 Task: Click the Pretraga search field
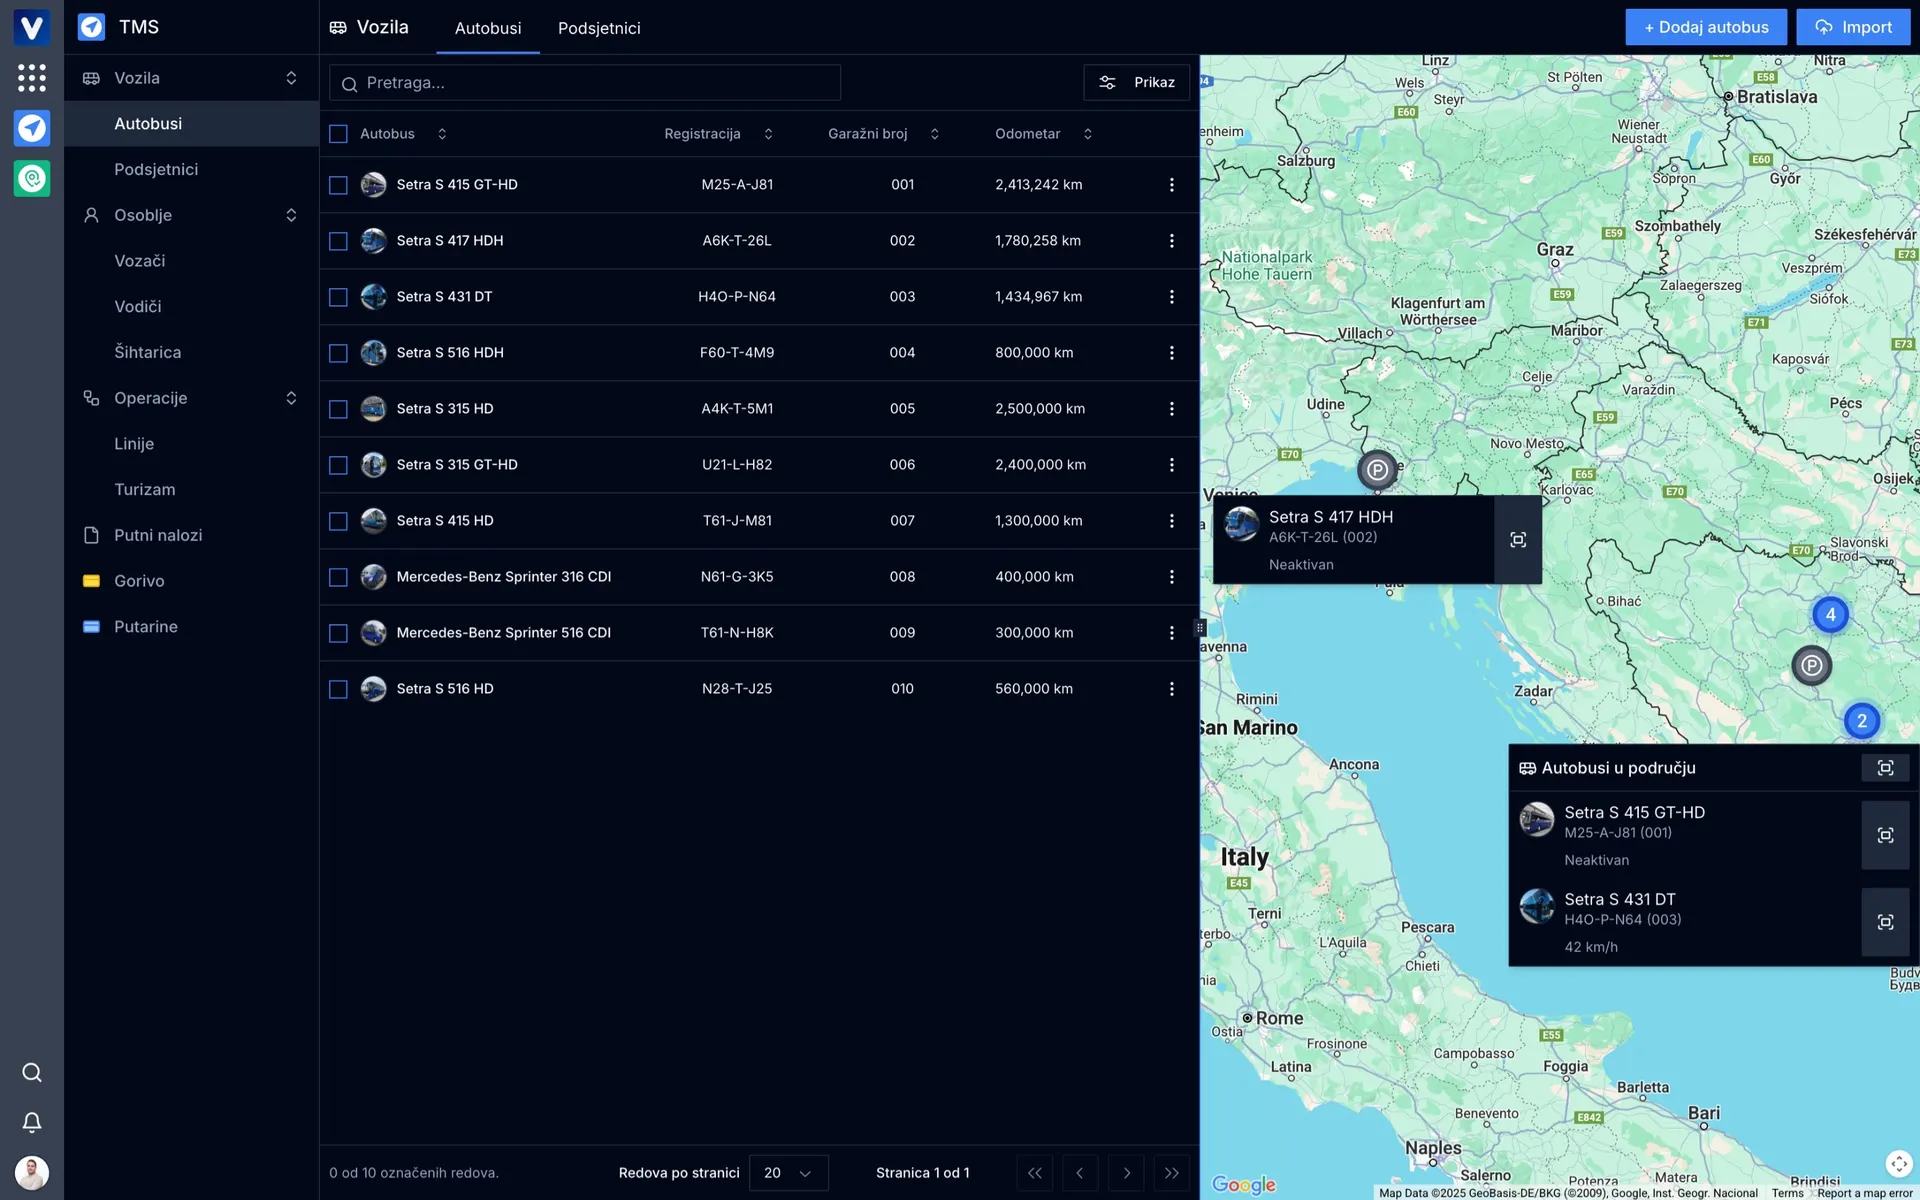(585, 83)
